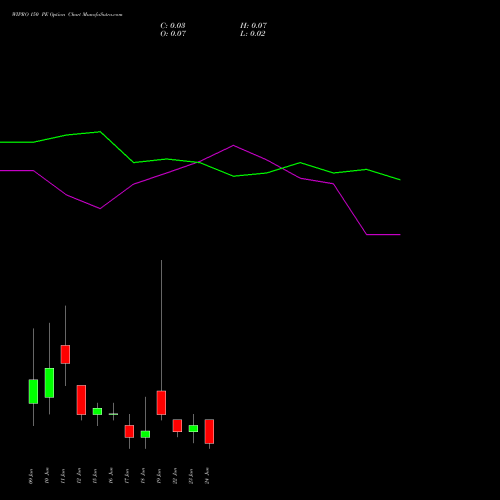Click the red candle body for 17 Jun
Viewport: 500px width, 500px height.
click(129, 431)
